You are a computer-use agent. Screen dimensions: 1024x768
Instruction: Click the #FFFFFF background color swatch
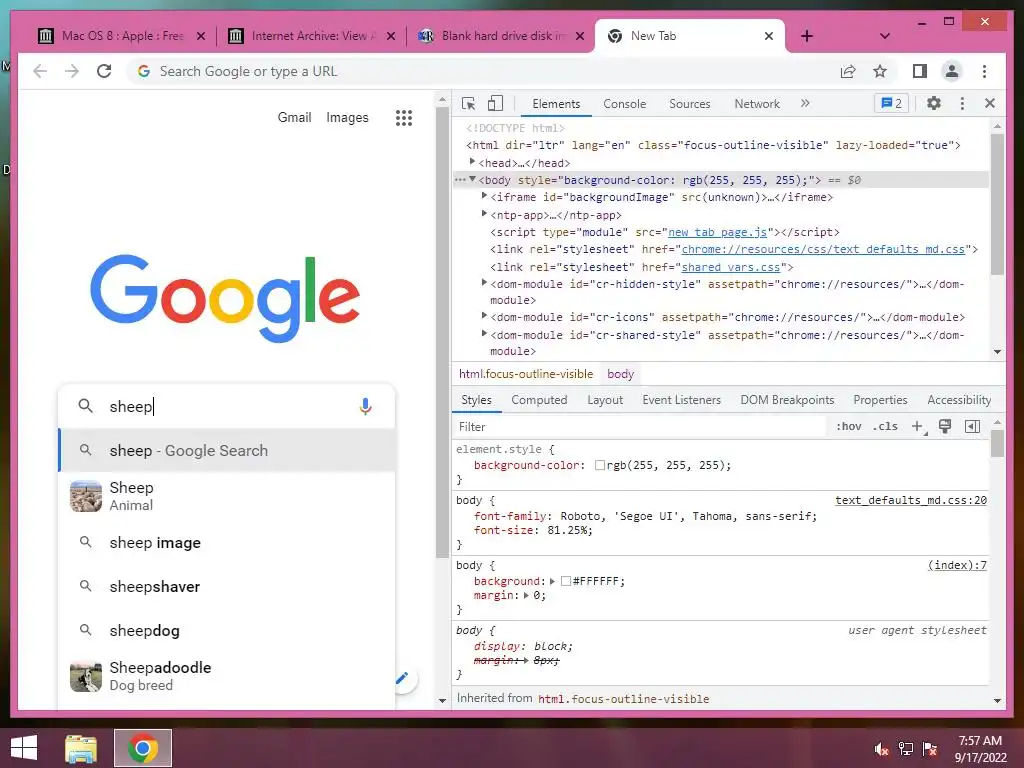[566, 581]
